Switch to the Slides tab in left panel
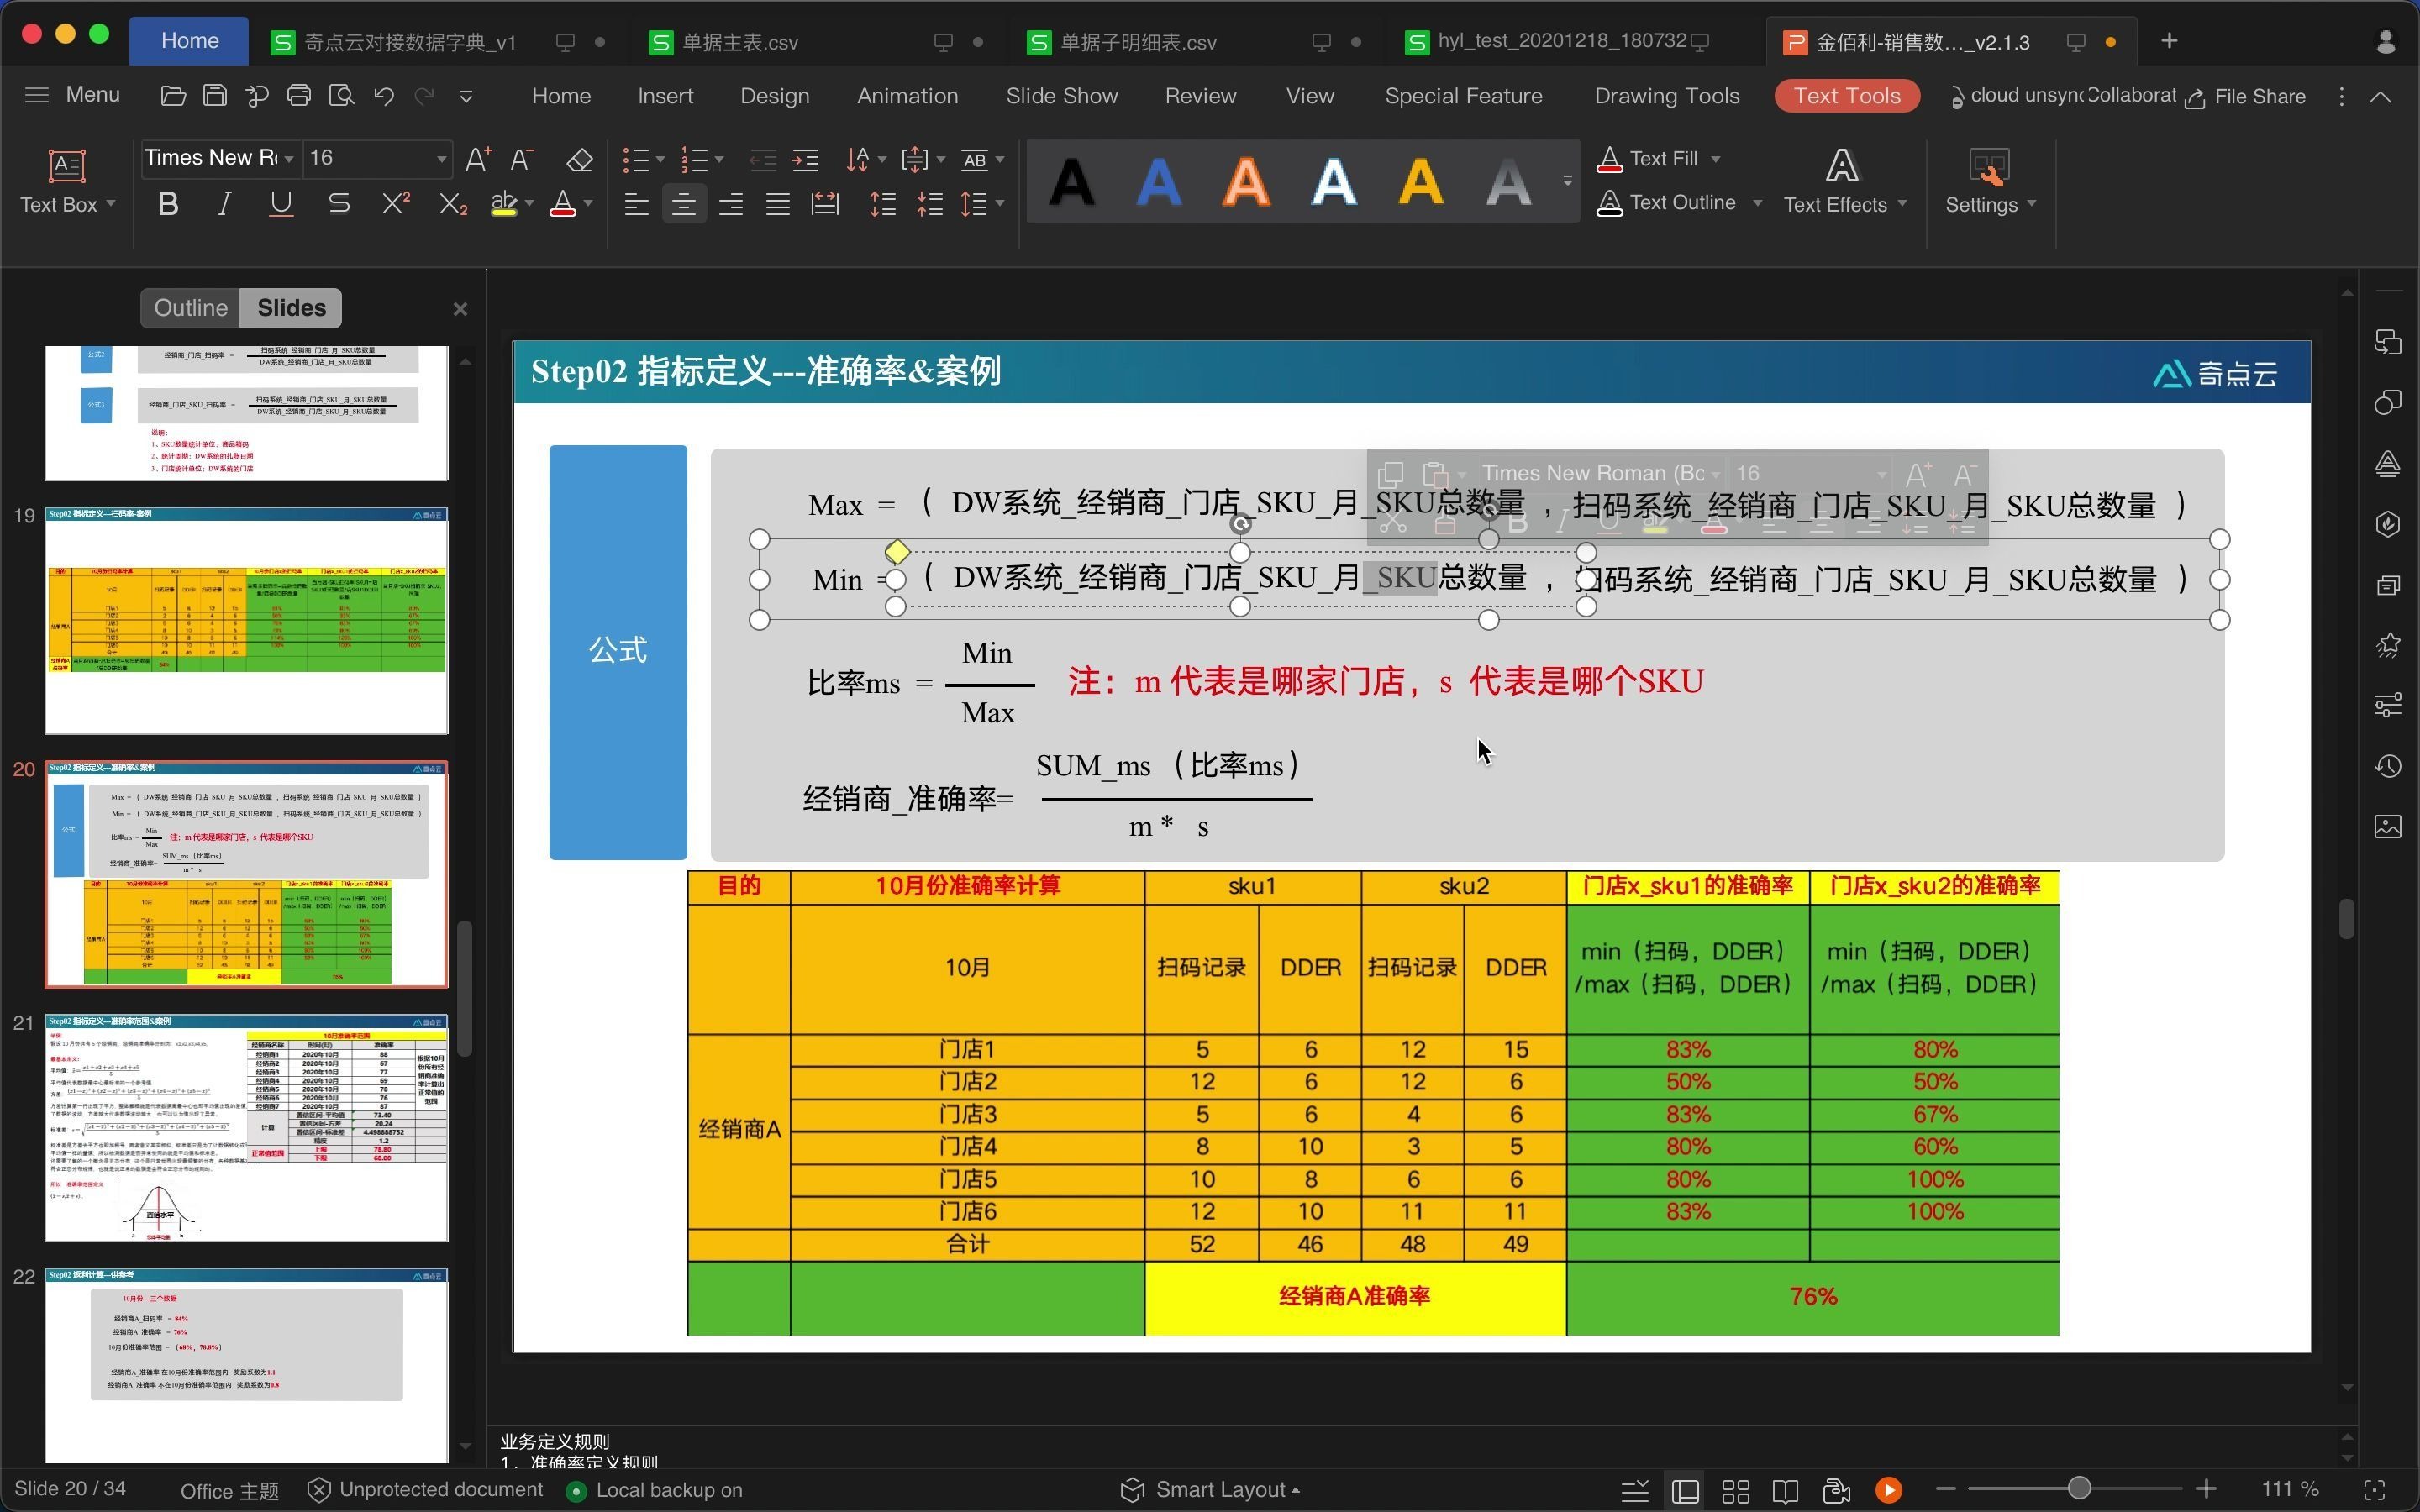The width and height of the screenshot is (2420, 1512). (x=289, y=307)
